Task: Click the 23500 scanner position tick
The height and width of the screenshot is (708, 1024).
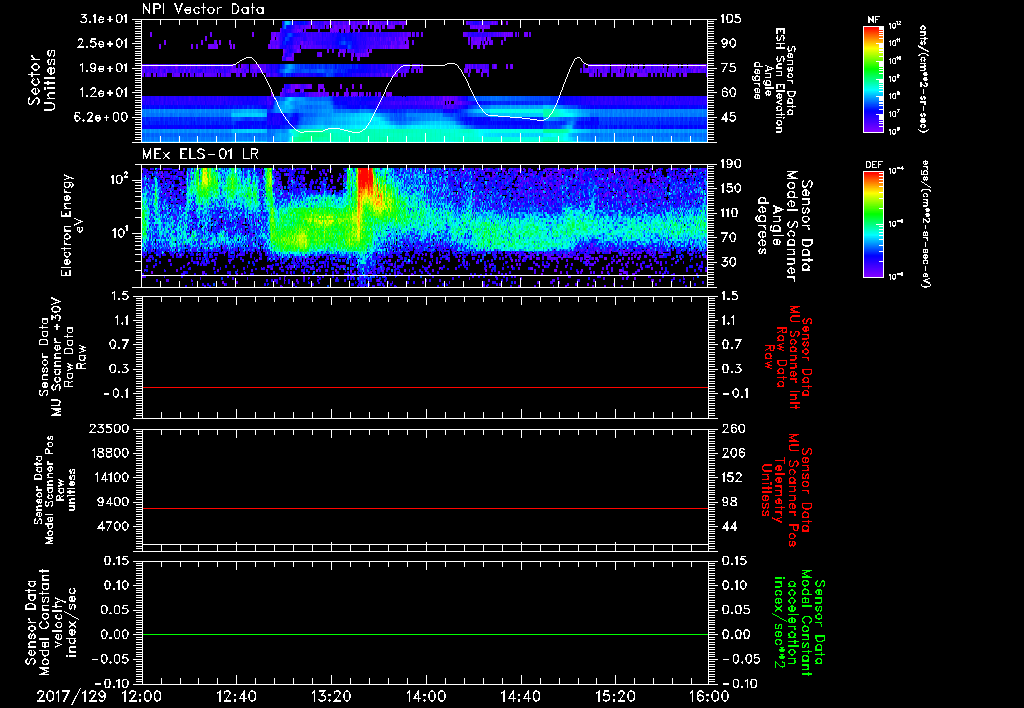Action: 110,428
